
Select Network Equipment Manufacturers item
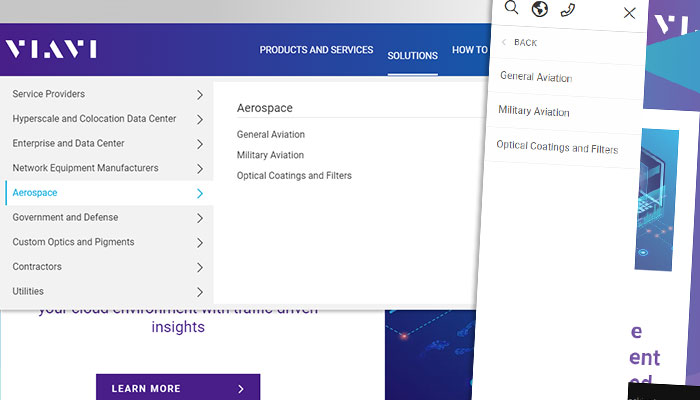pyautogui.click(x=85, y=168)
